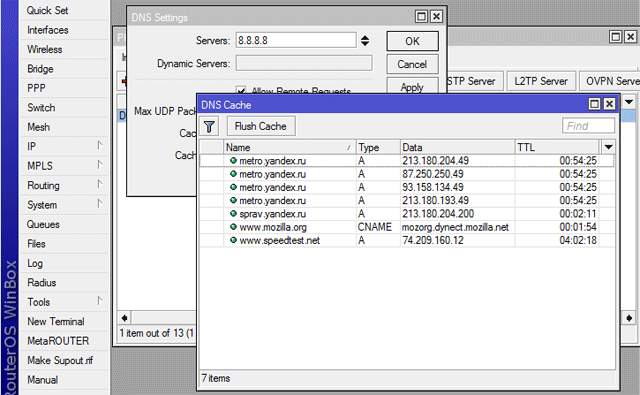
Task: Expand the Routing submenu
Action: tap(99, 184)
